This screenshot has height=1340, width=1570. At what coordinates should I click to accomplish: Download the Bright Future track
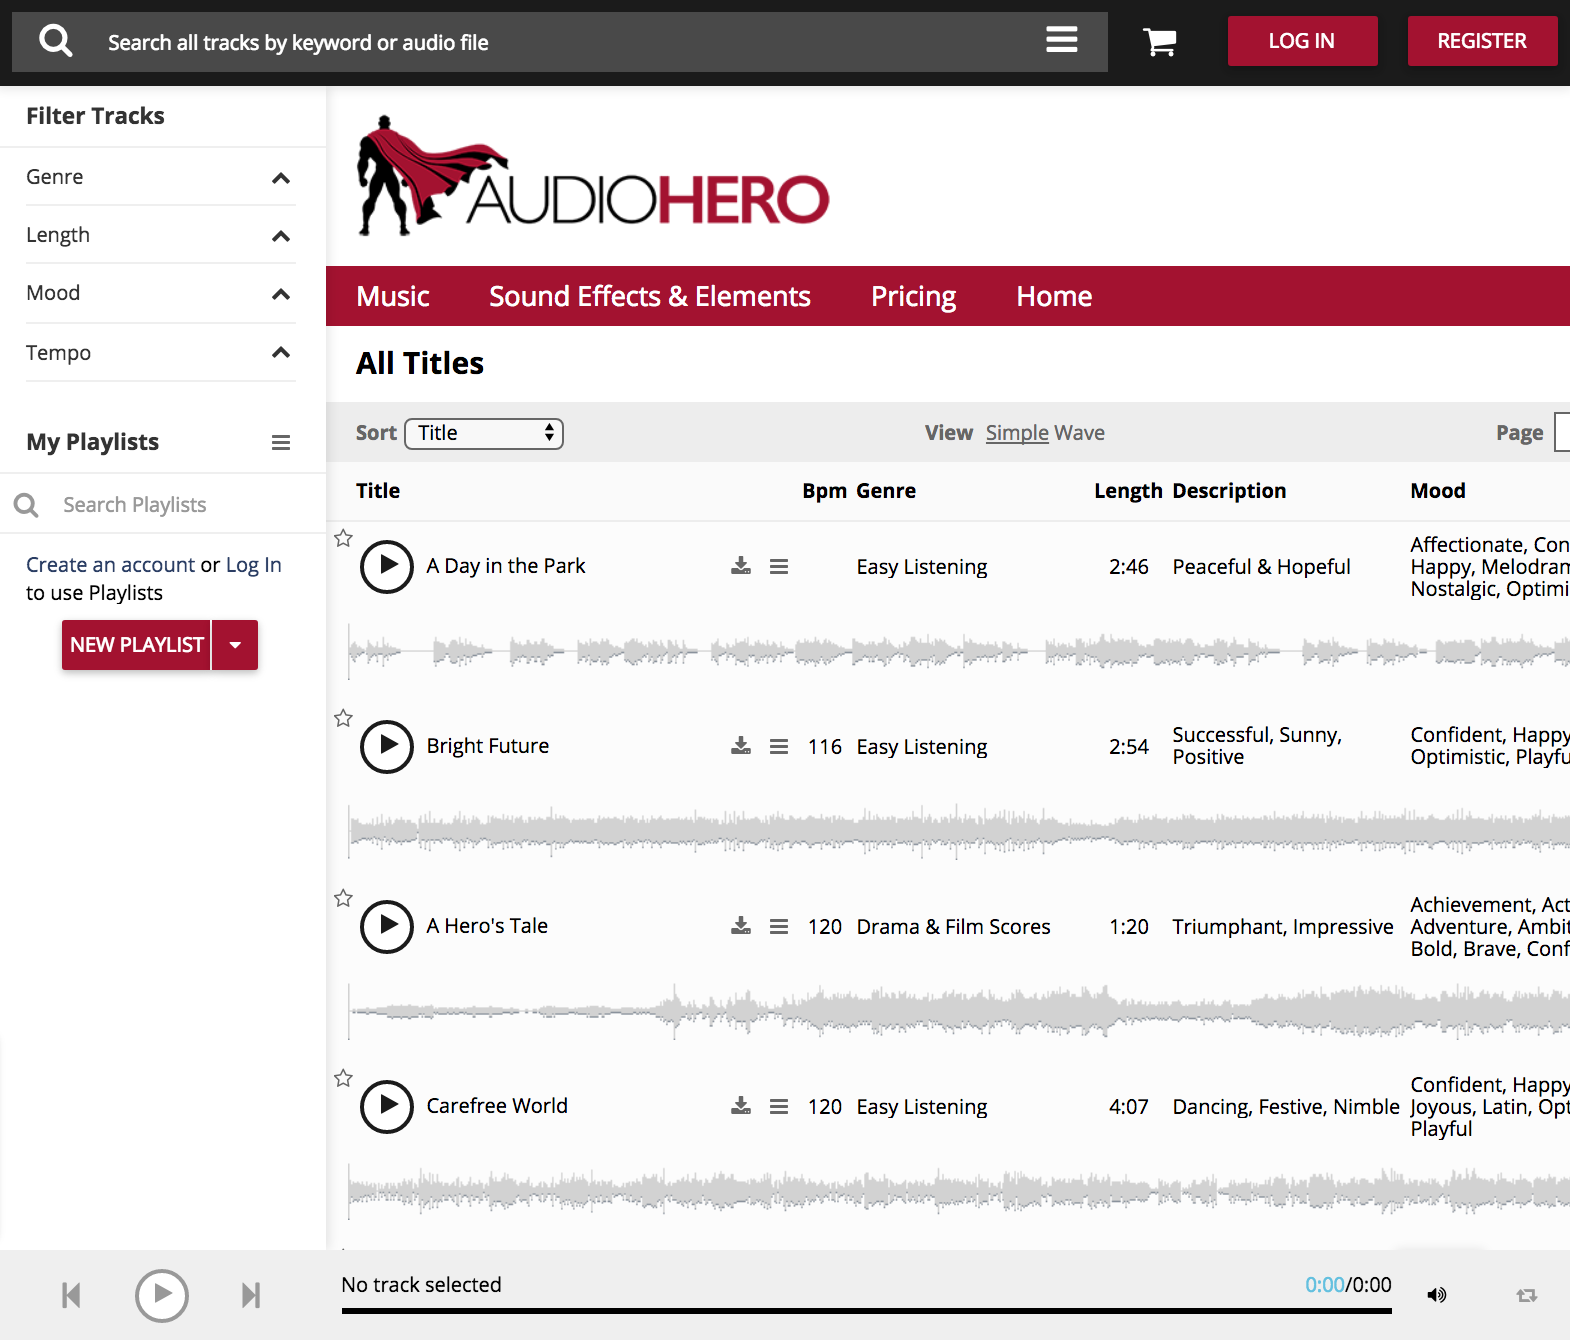[x=741, y=746]
